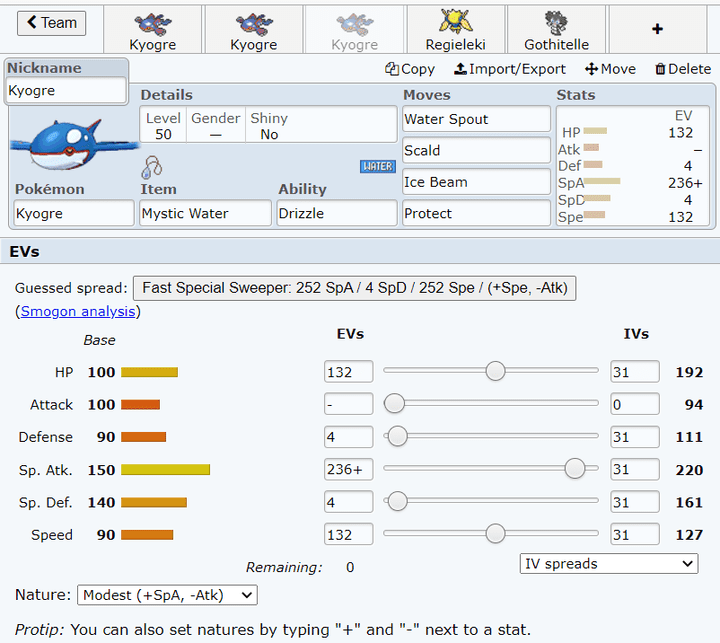Select the Protect move slot

pyautogui.click(x=476, y=213)
